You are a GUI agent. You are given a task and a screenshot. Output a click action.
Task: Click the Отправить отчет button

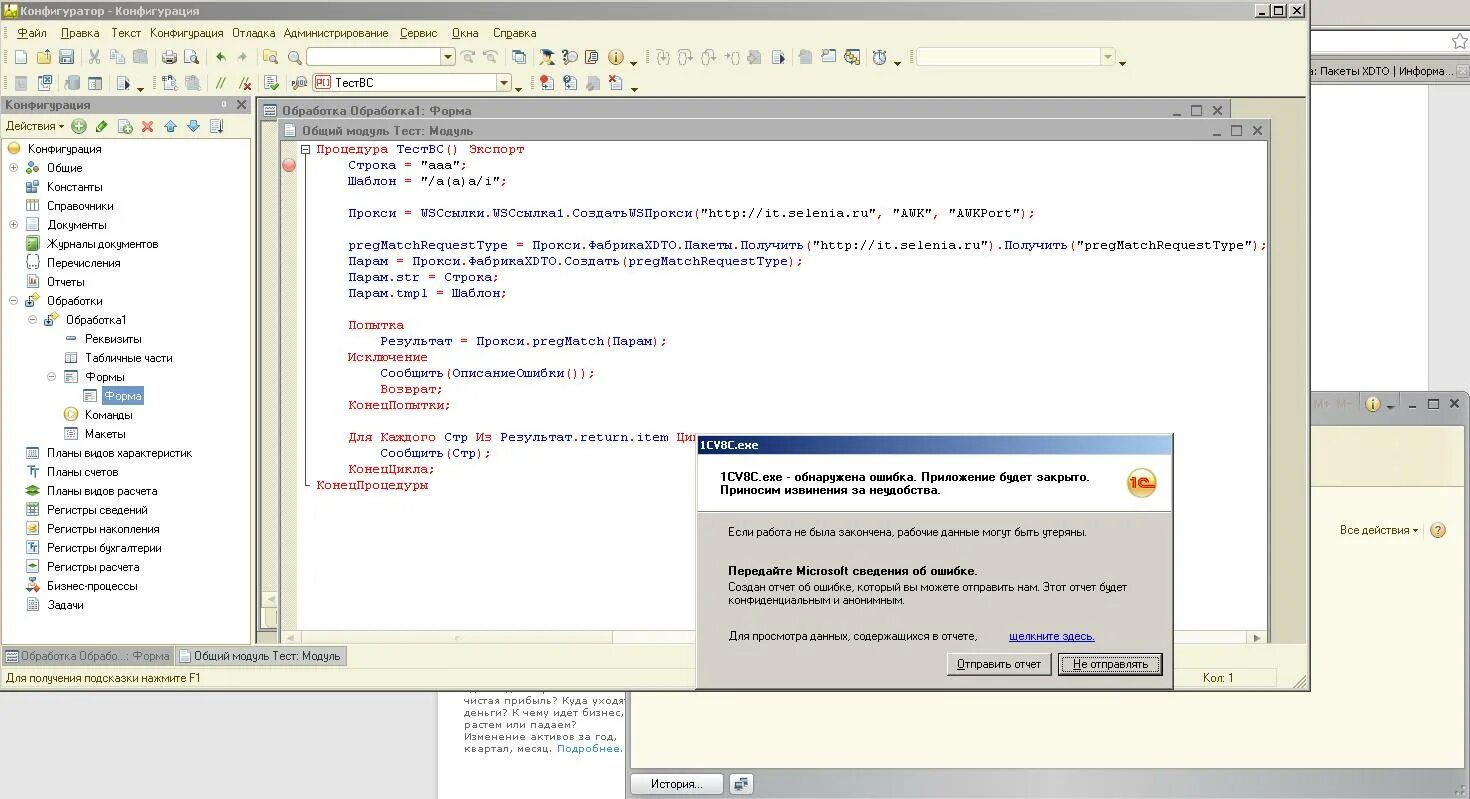998,664
